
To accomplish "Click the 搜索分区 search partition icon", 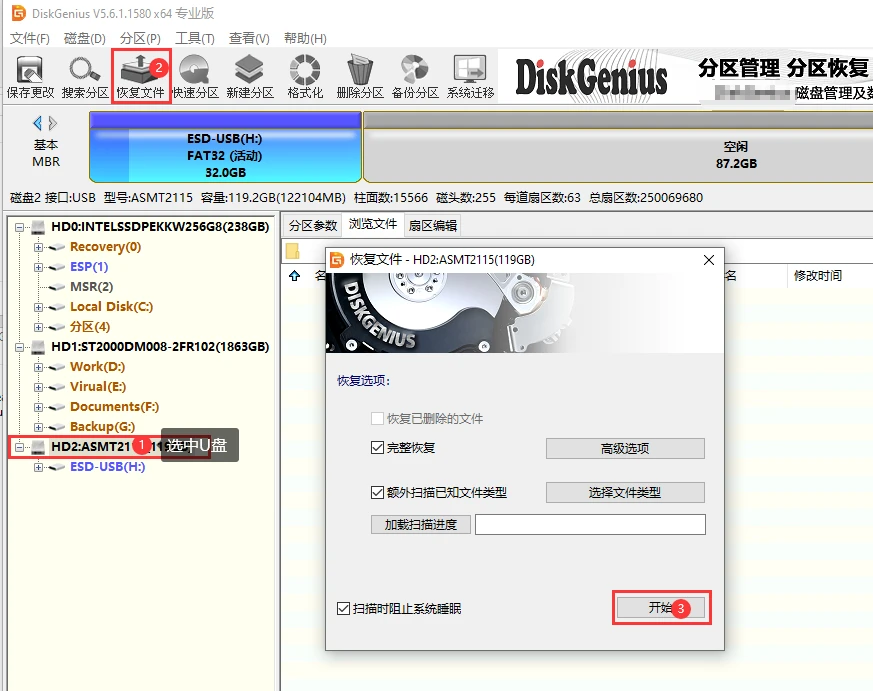I will tap(85, 76).
